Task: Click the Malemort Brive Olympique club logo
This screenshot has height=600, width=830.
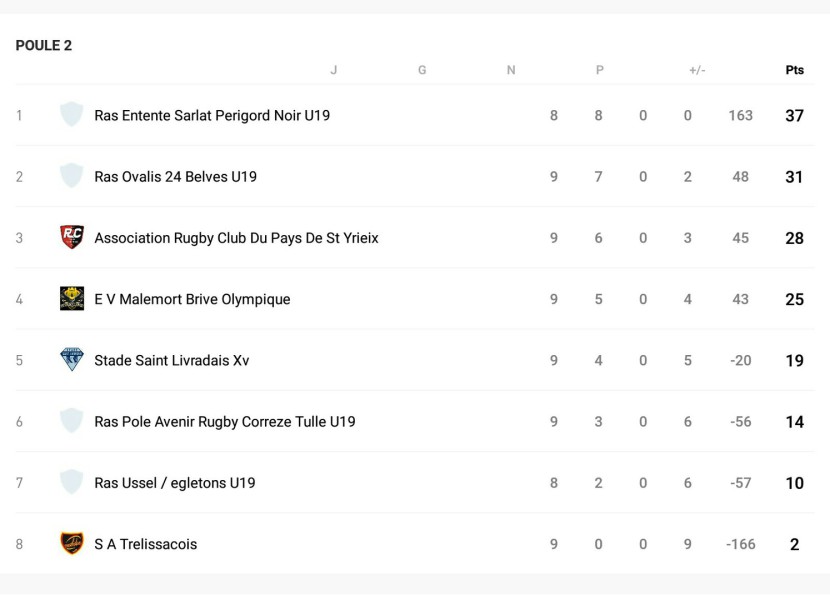Action: point(72,299)
